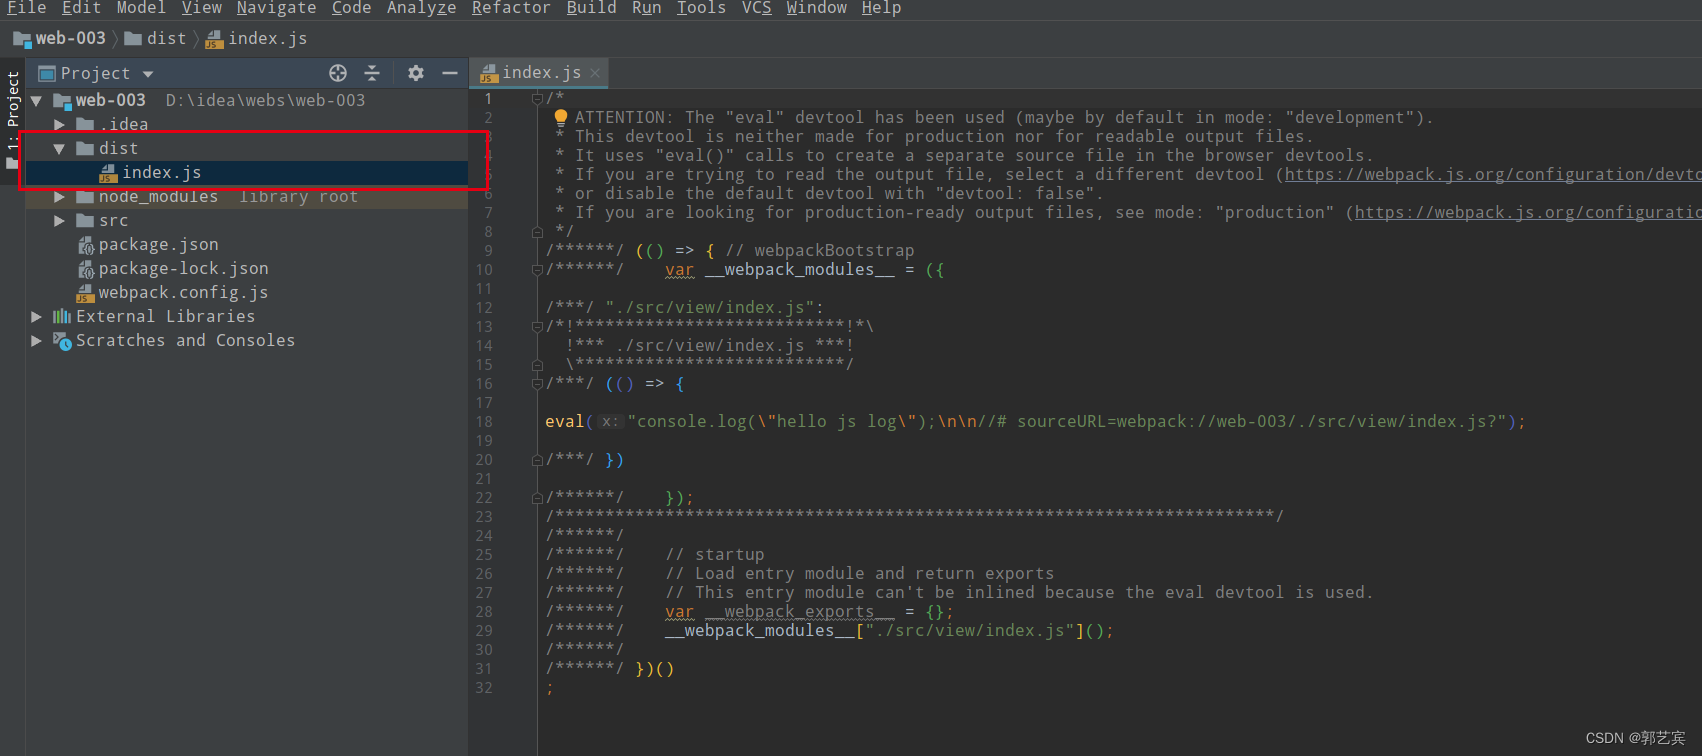1702x756 pixels.
Task: Open the Code menu
Action: tap(352, 8)
